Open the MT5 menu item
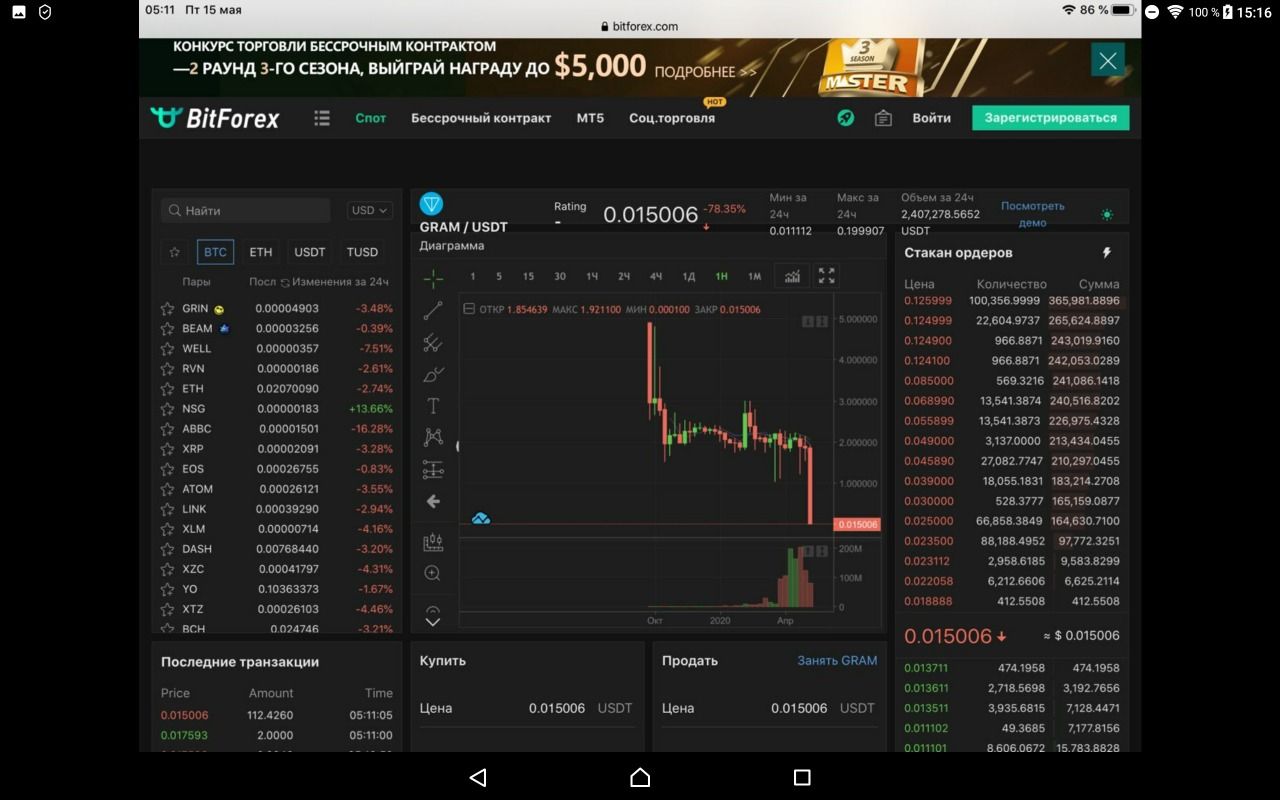This screenshot has height=800, width=1280. (590, 118)
